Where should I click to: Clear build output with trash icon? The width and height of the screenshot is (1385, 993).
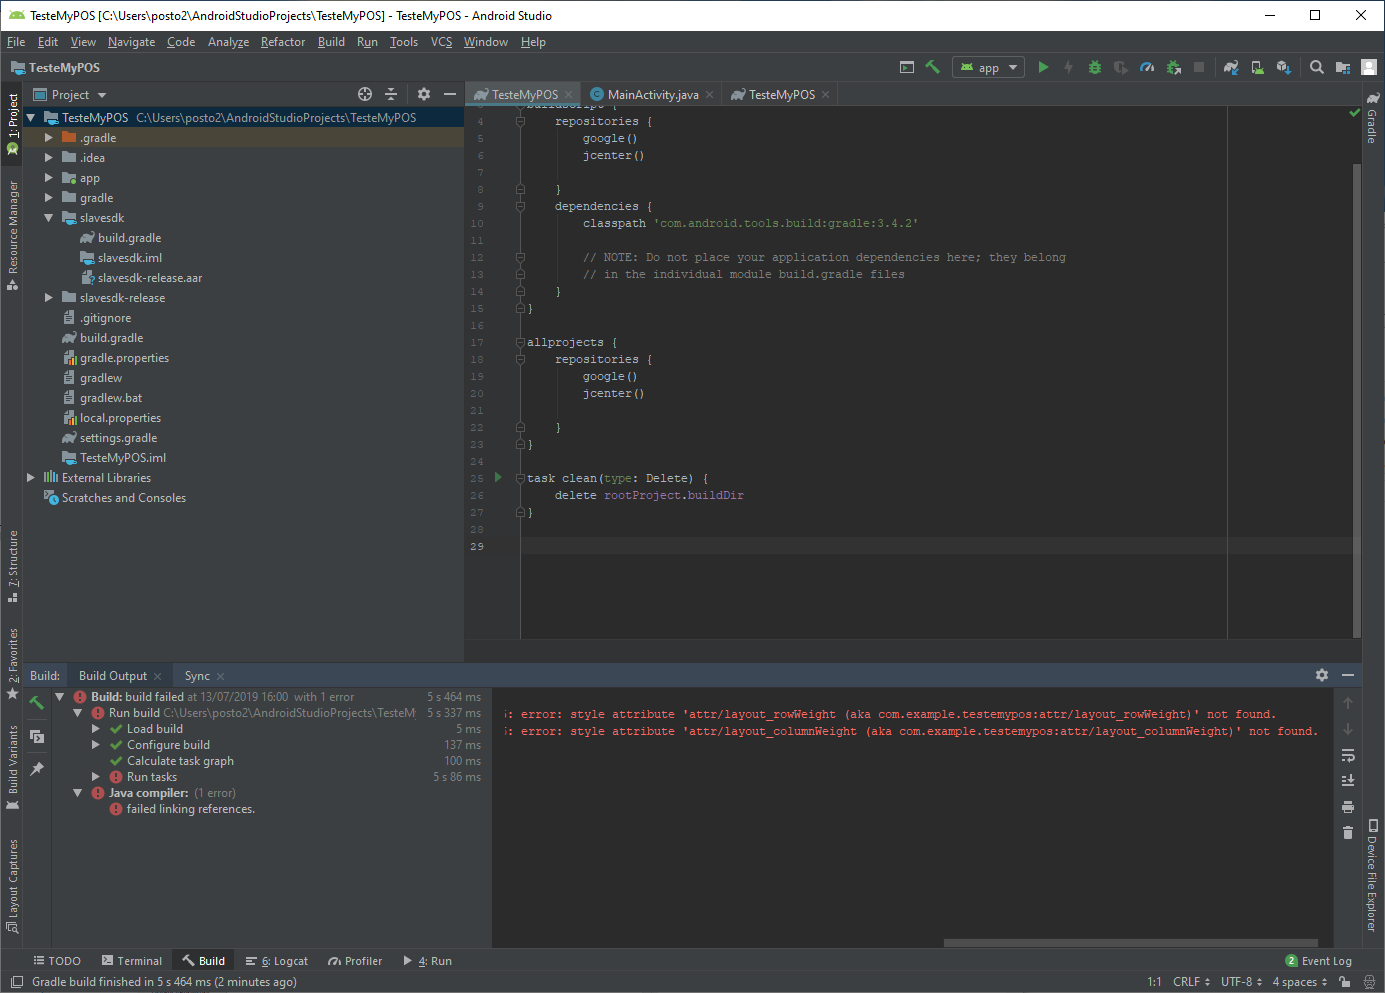[x=1347, y=833]
